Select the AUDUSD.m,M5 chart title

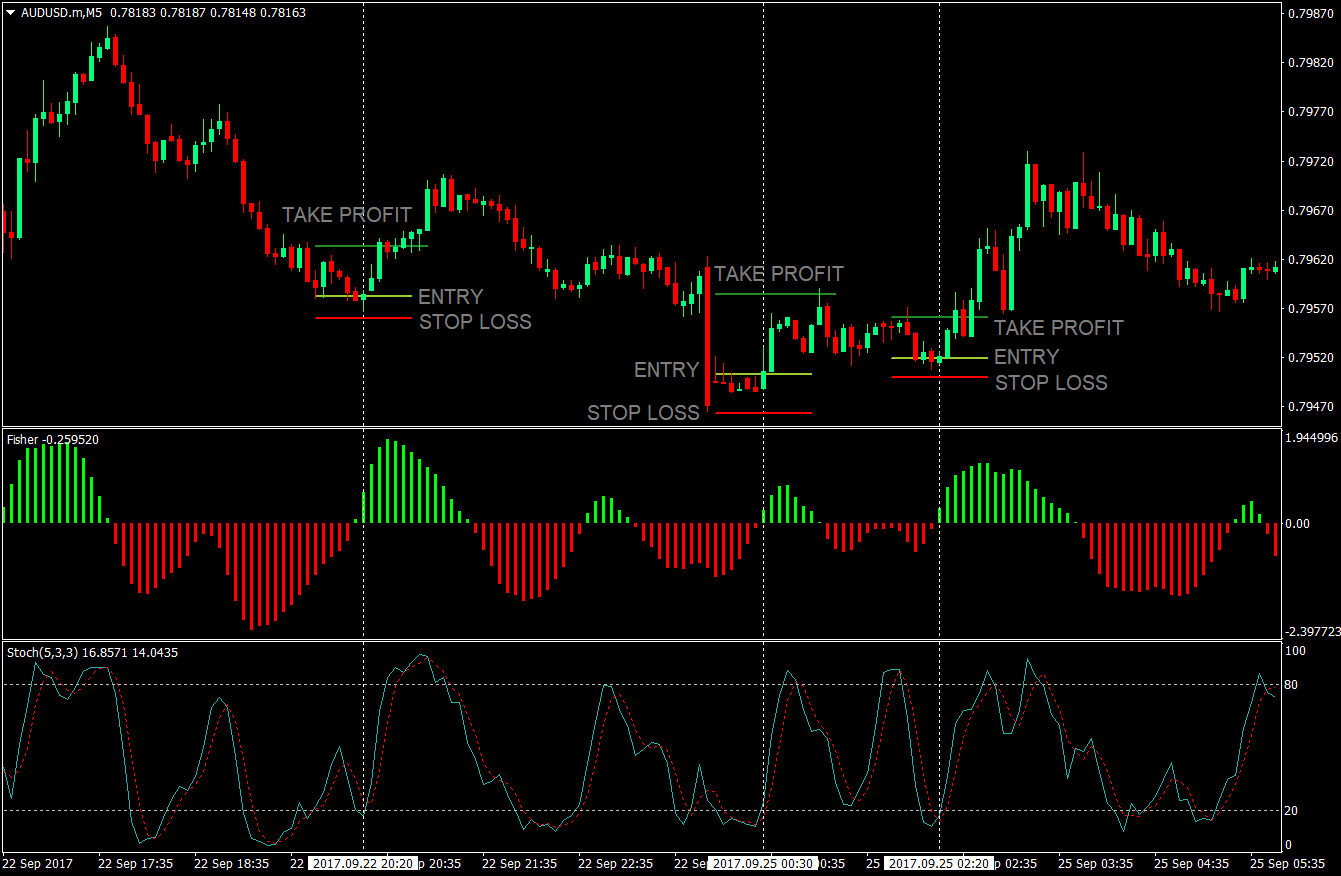pos(60,13)
